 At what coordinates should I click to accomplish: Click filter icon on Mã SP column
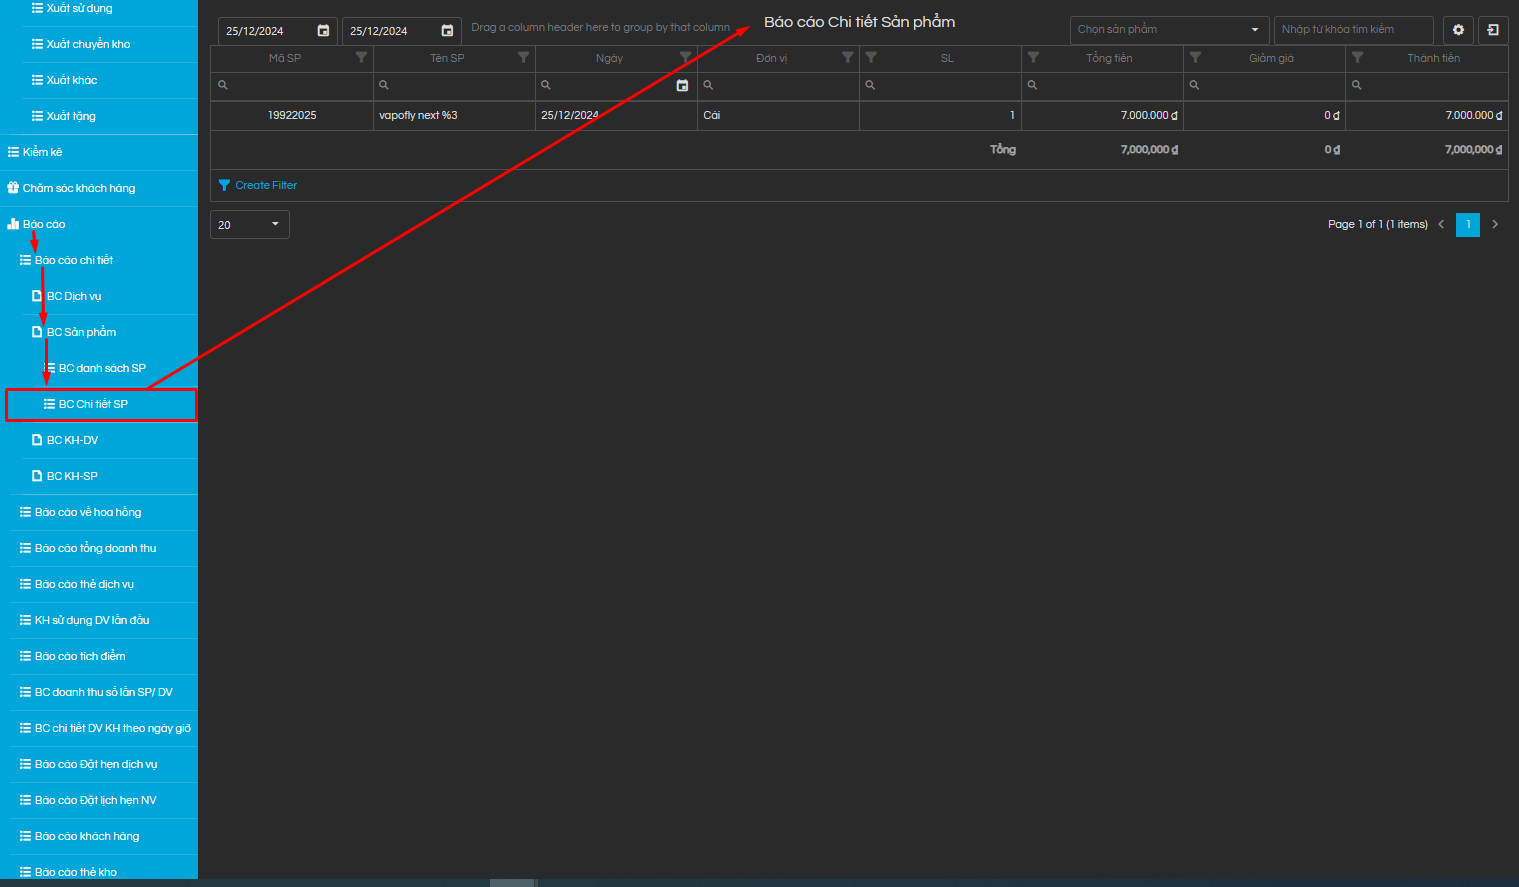[x=361, y=58]
